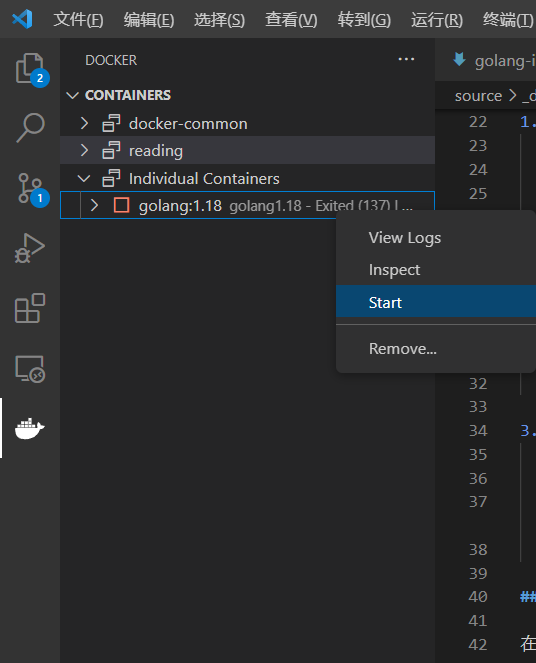Open the Docker whale view icon

(30, 428)
